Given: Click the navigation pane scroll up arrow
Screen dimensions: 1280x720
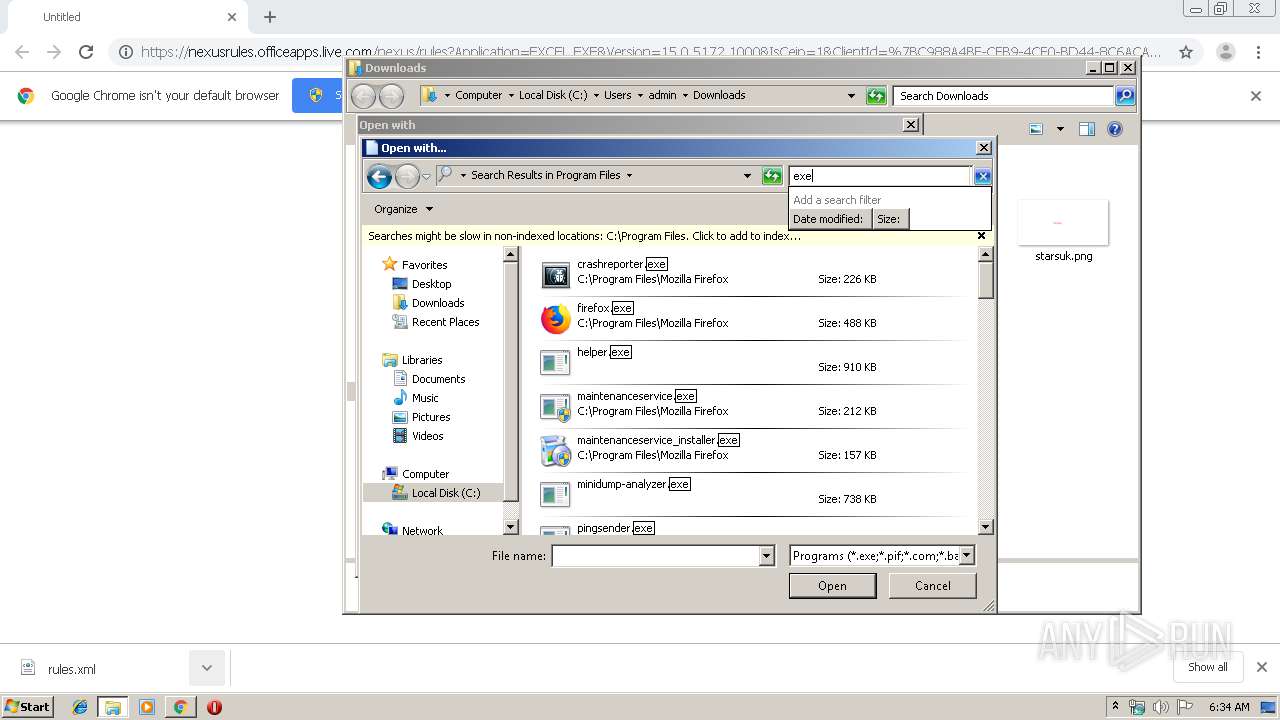Looking at the screenshot, I should 511,254.
